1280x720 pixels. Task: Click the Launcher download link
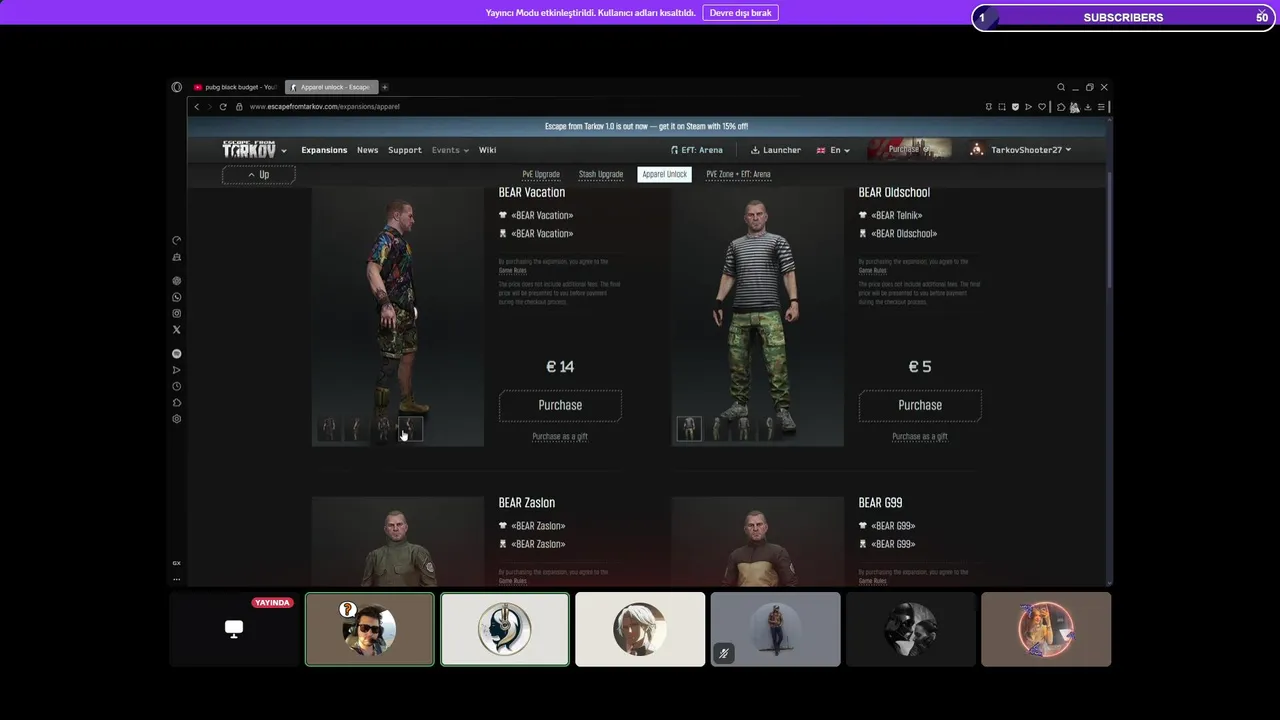click(x=775, y=150)
